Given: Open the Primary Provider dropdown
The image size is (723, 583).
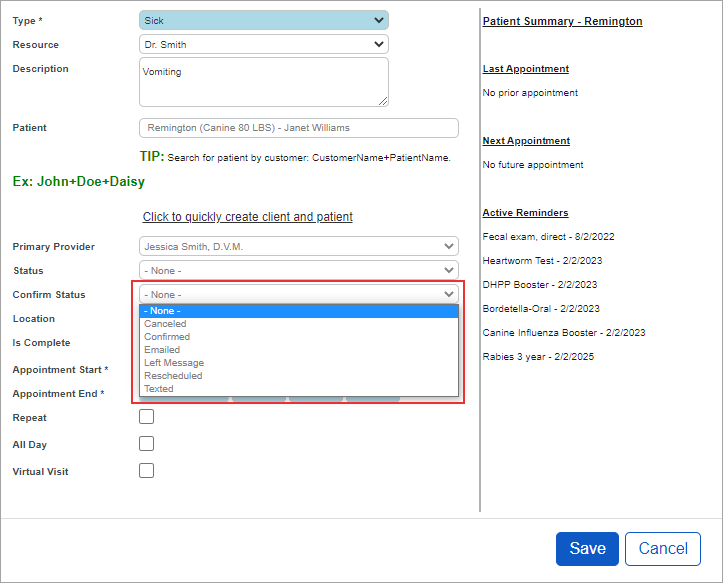Looking at the screenshot, I should [299, 246].
